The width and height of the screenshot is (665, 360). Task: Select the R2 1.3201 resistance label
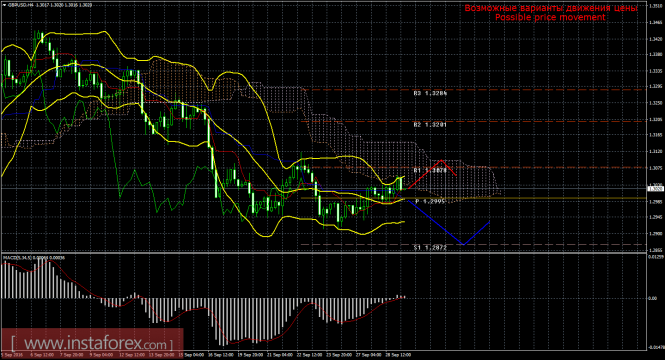[430, 125]
